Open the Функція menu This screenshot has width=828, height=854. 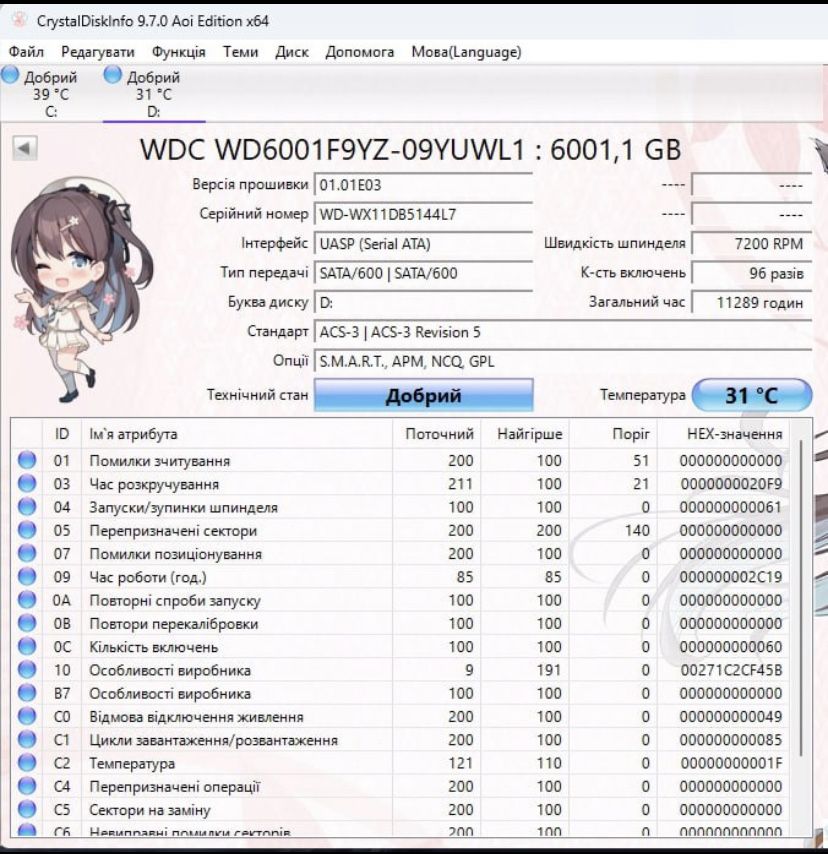(x=179, y=52)
